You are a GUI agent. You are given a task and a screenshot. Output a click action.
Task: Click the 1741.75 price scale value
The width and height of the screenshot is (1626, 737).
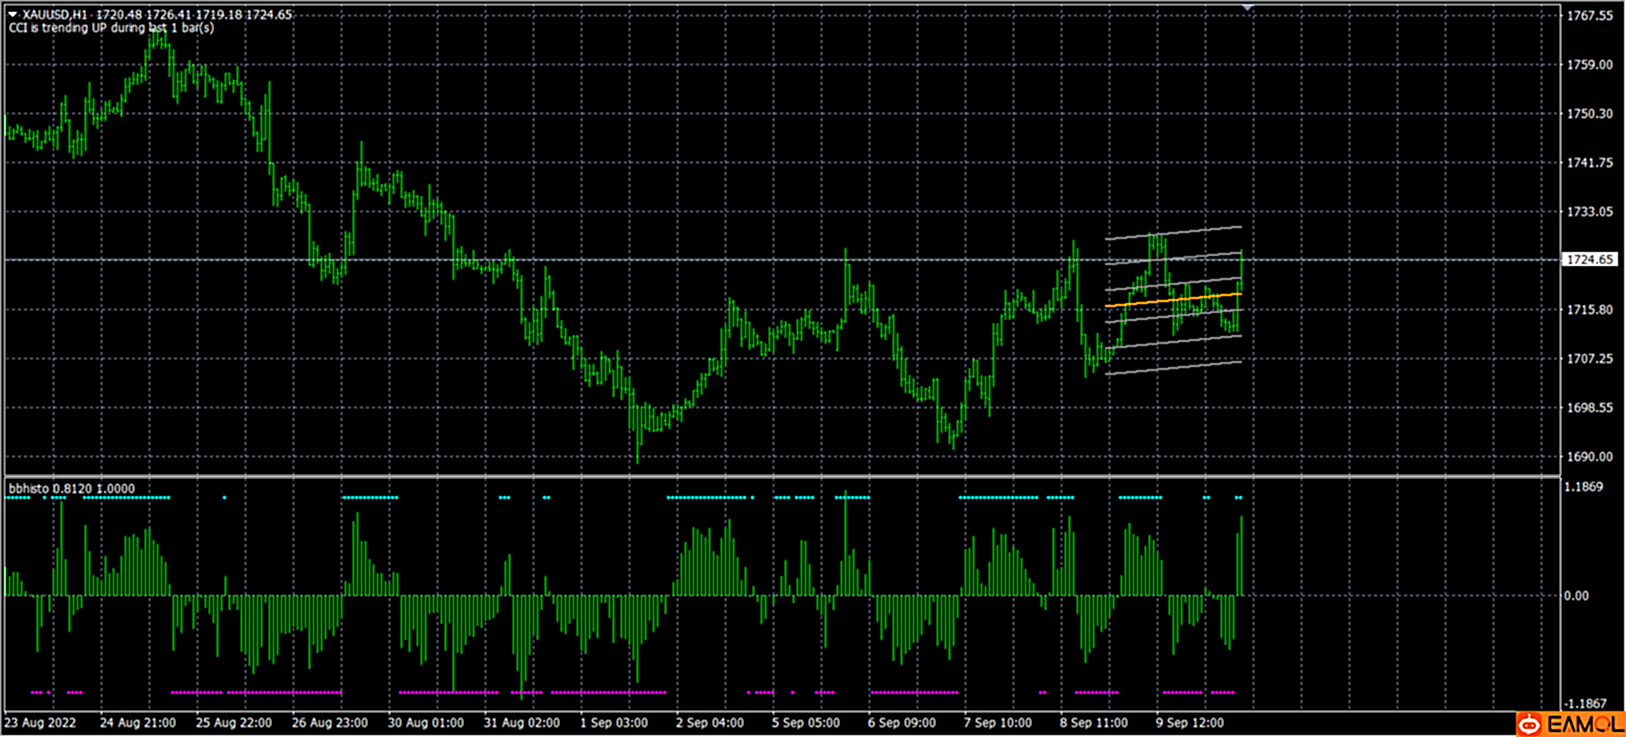click(x=1589, y=163)
